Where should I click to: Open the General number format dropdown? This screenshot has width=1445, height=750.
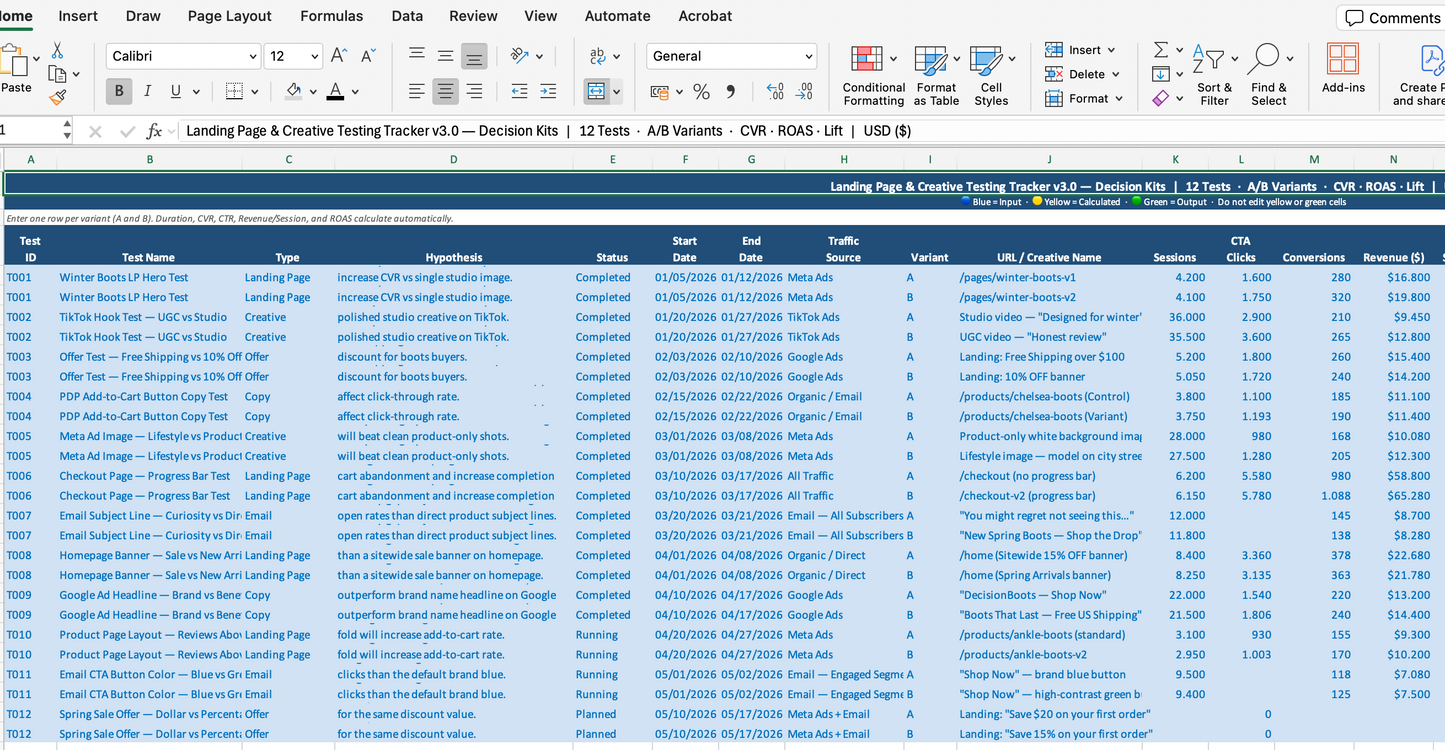pos(808,56)
